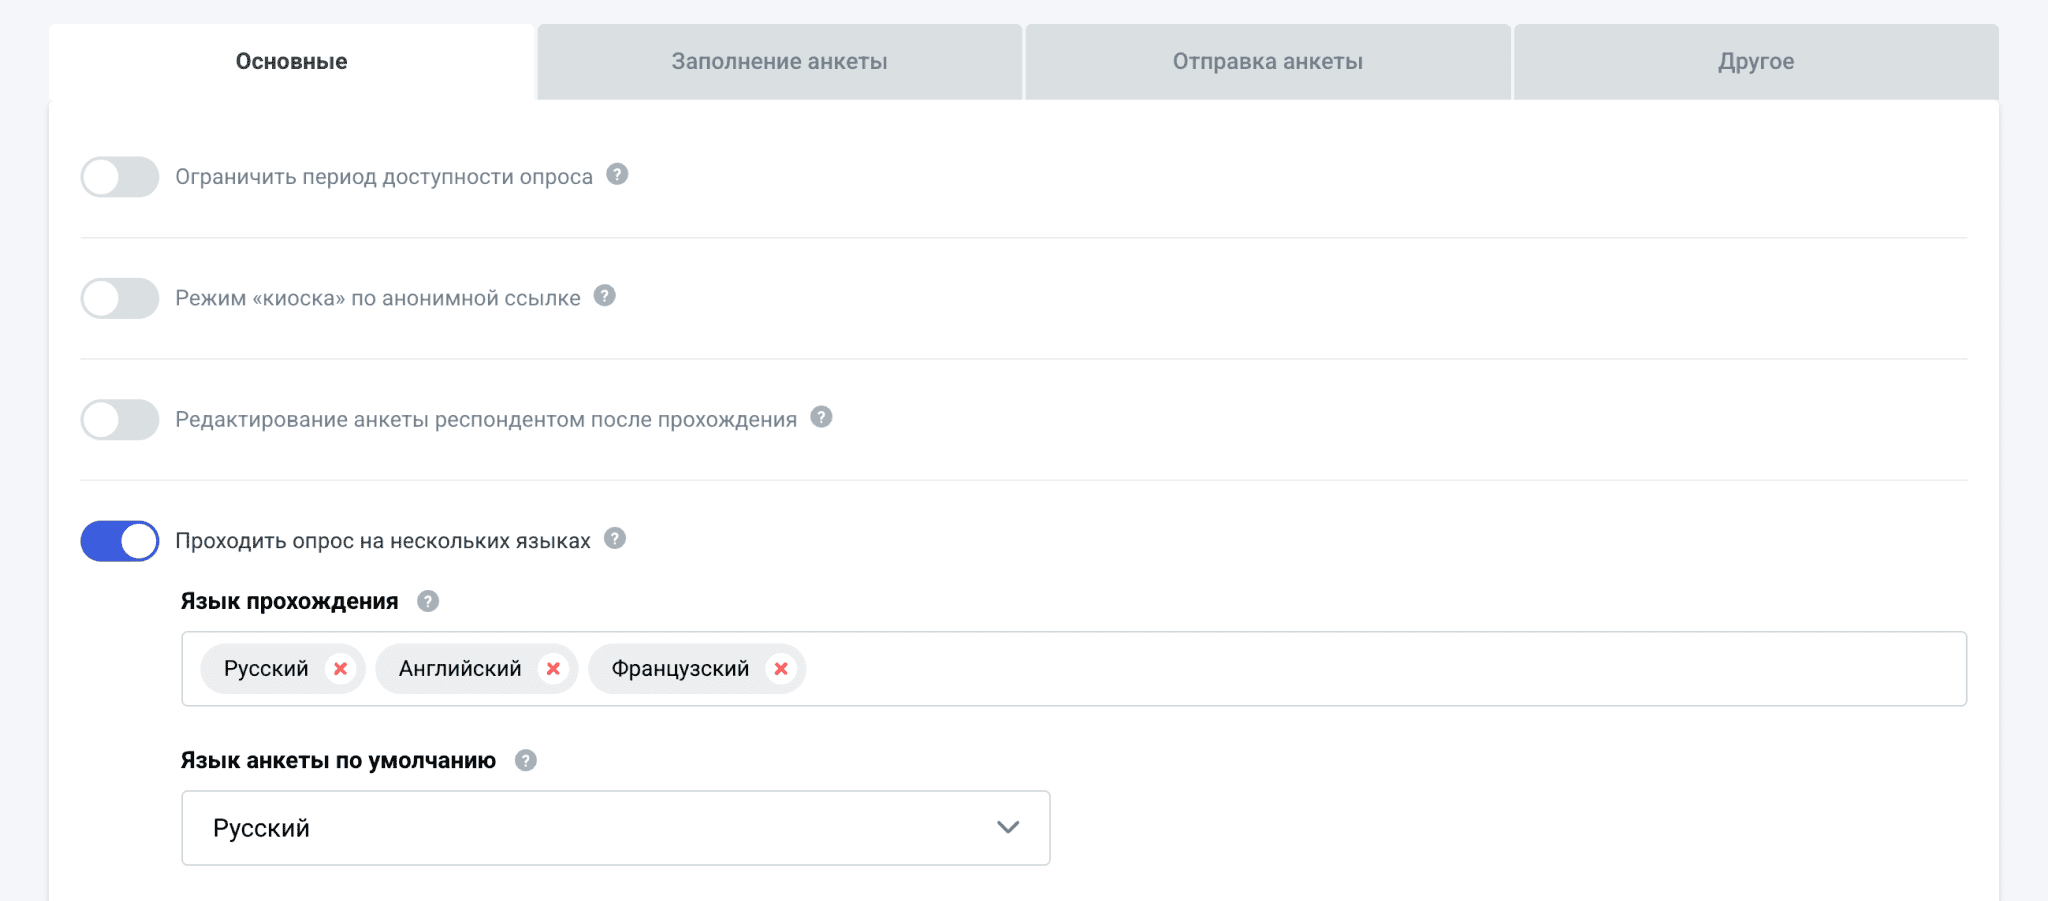Screen dimensions: 2048x901
Task: Open the default survey language dropdown
Action: click(x=615, y=828)
